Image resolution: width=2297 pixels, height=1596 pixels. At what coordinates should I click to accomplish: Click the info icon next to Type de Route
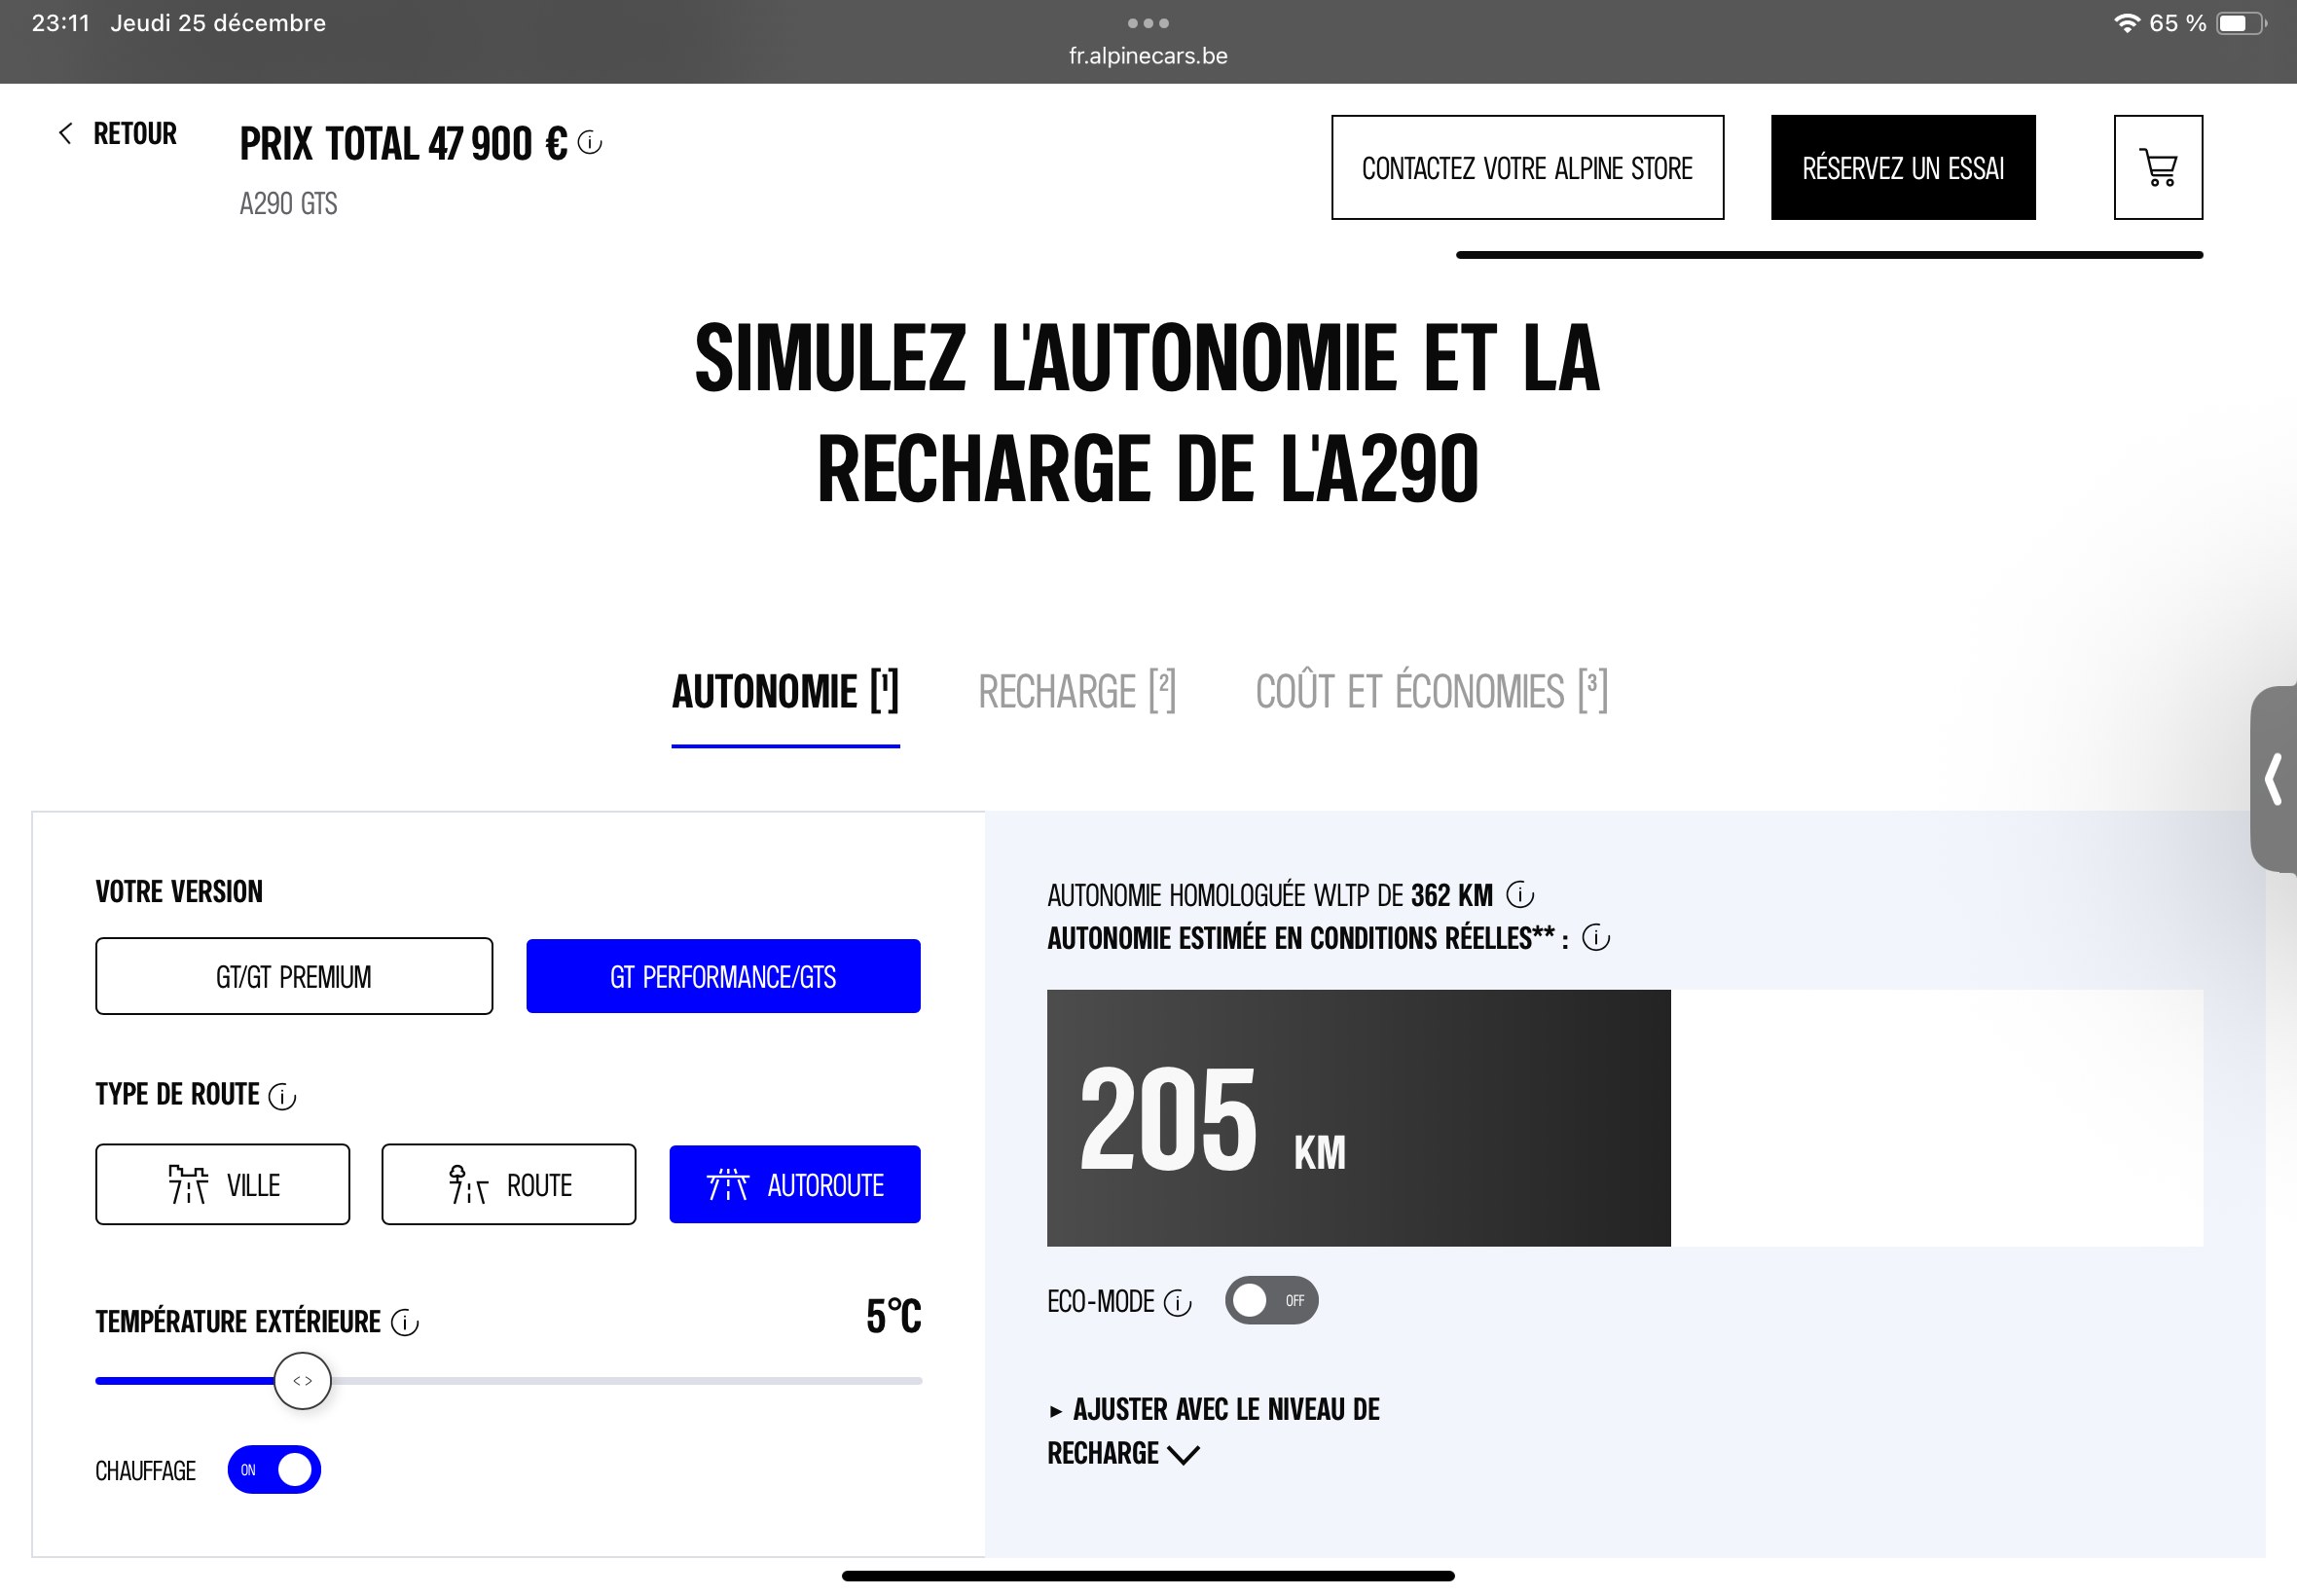coord(283,1097)
